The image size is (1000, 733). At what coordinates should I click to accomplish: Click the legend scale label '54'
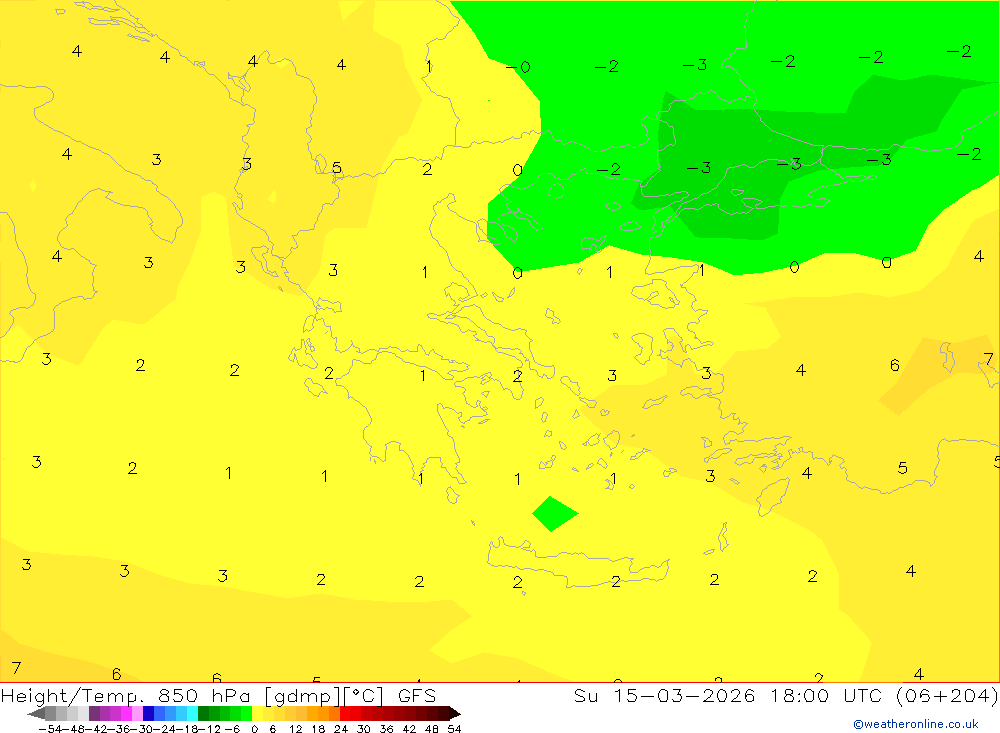click(454, 729)
